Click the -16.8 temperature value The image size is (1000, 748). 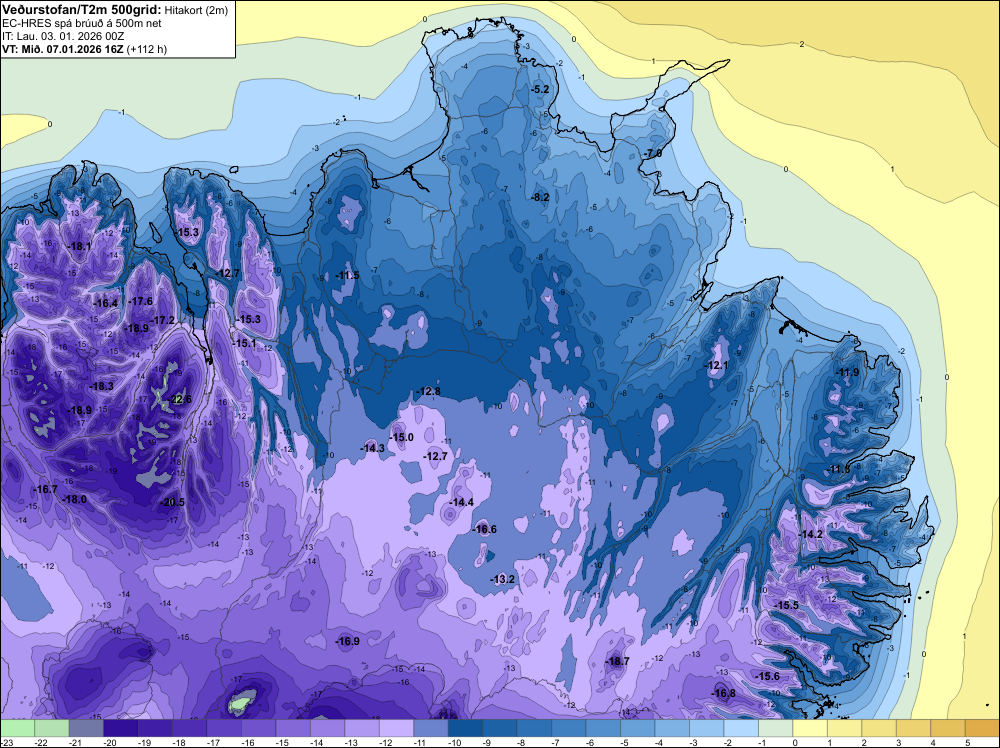tap(723, 694)
